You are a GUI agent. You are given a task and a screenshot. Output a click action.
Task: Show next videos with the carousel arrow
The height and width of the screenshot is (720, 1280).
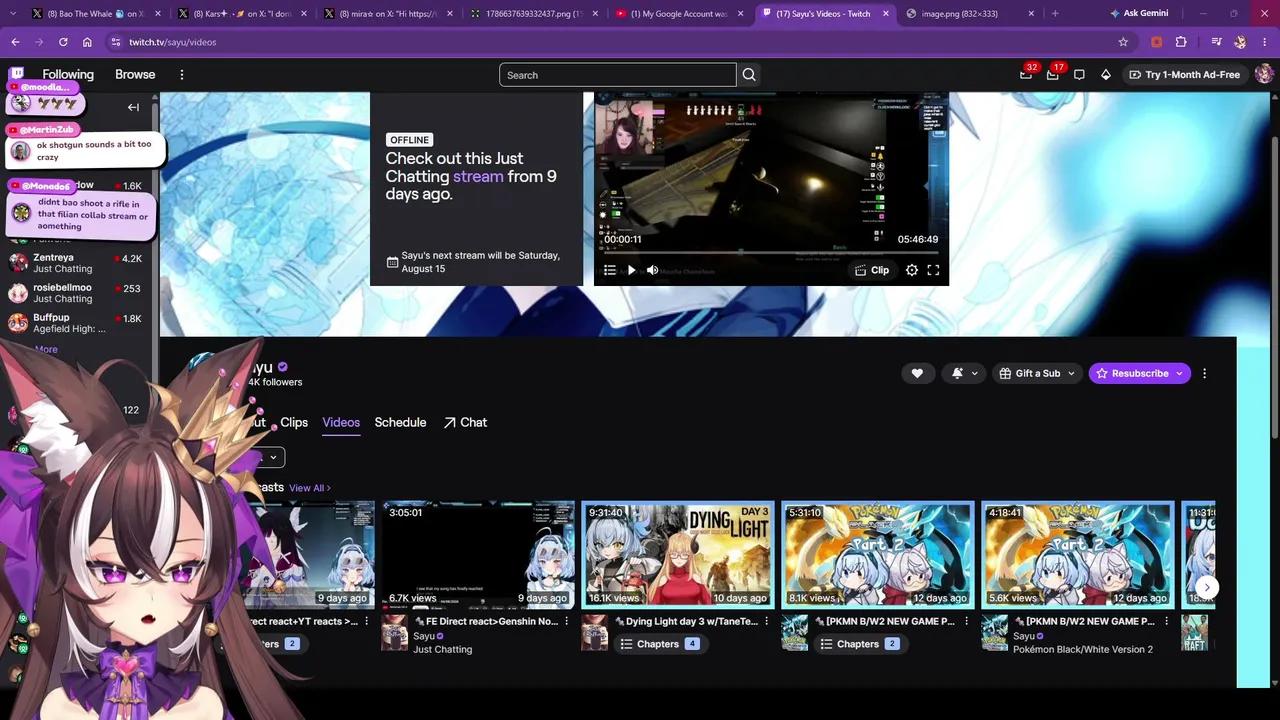[1207, 587]
